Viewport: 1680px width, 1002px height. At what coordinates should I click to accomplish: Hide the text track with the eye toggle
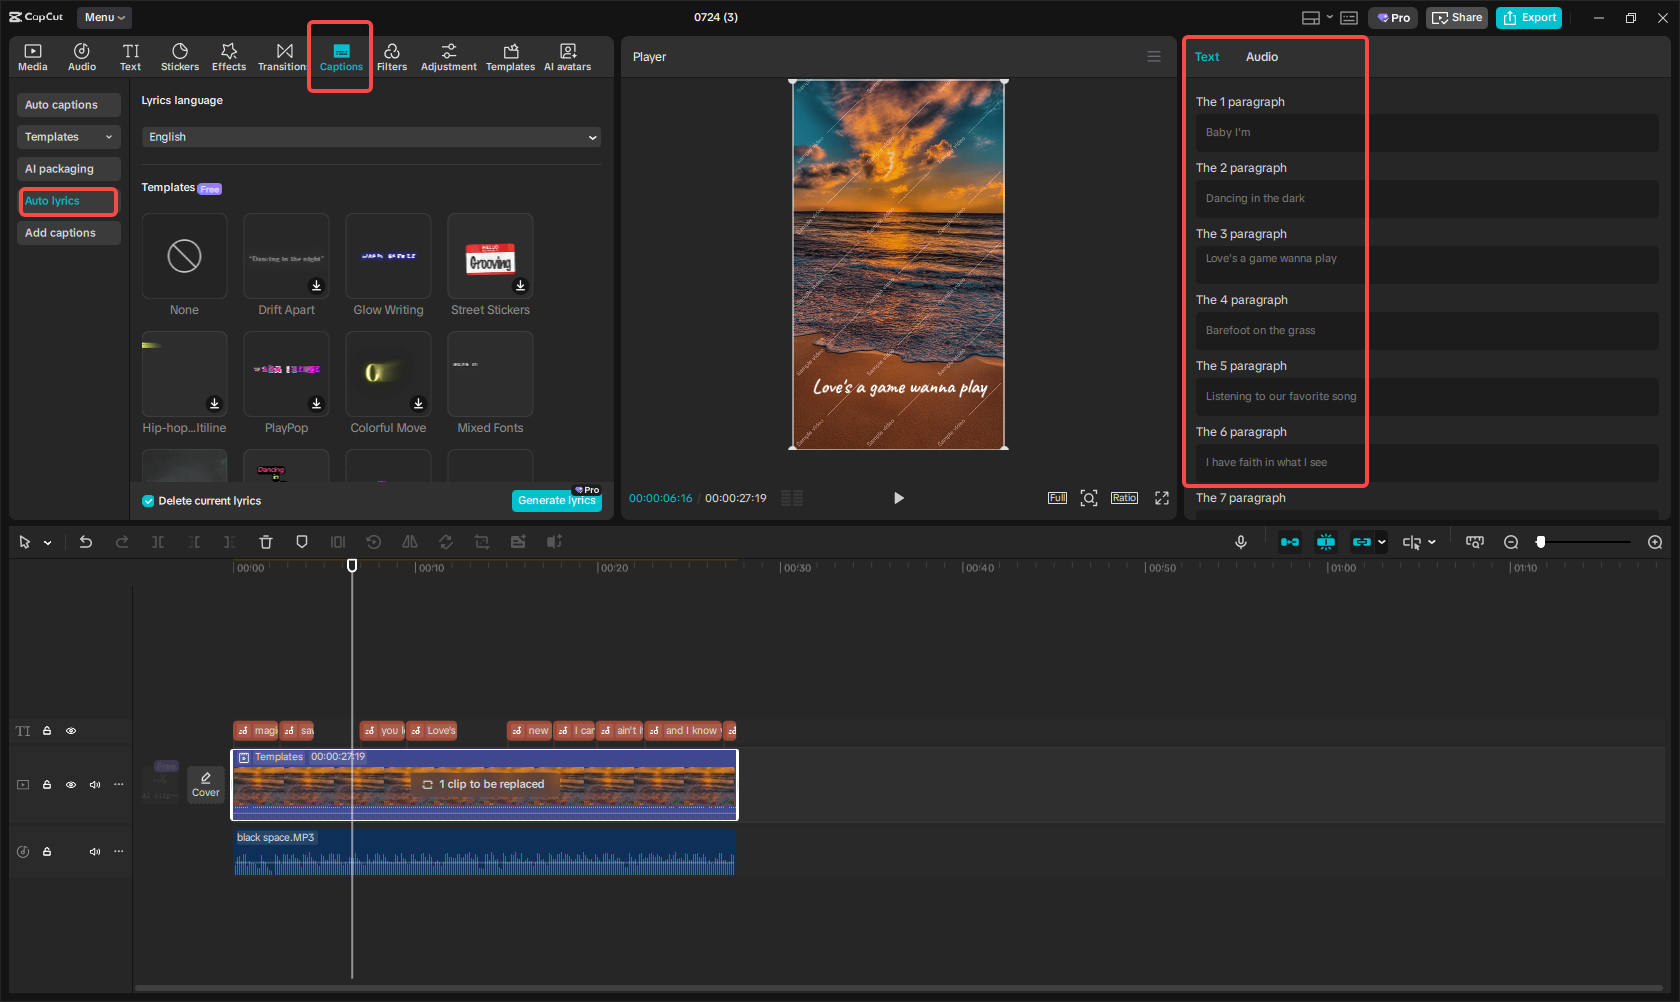[x=71, y=731]
